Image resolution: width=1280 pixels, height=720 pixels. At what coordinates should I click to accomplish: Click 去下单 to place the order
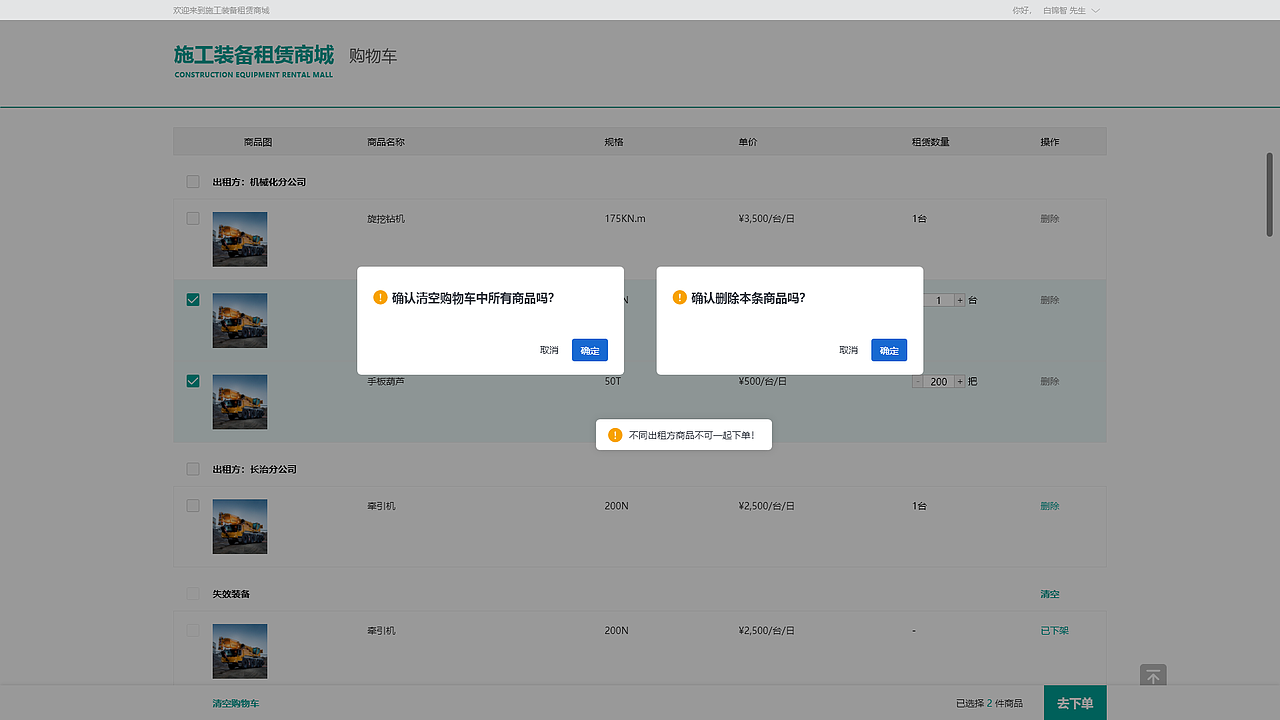click(x=1075, y=703)
